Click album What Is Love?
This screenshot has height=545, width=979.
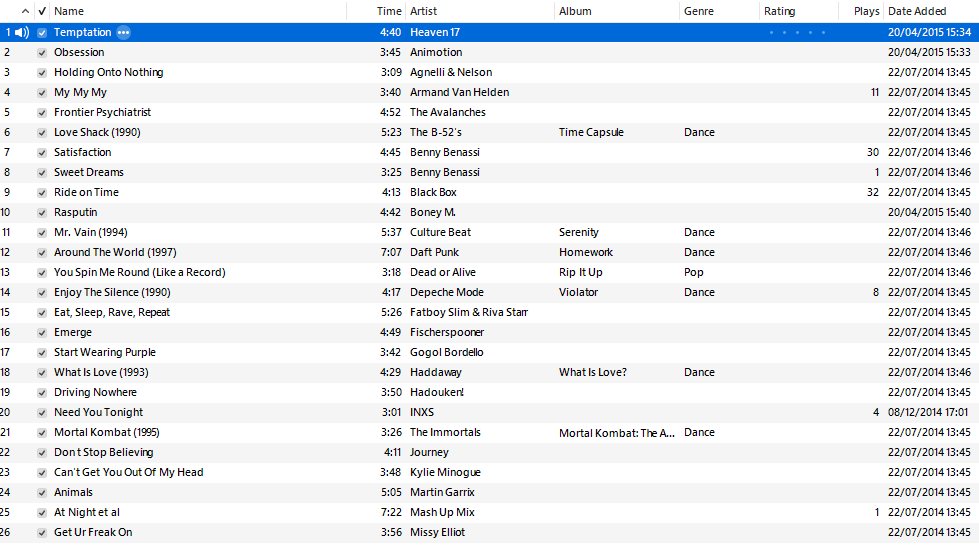[x=593, y=372]
